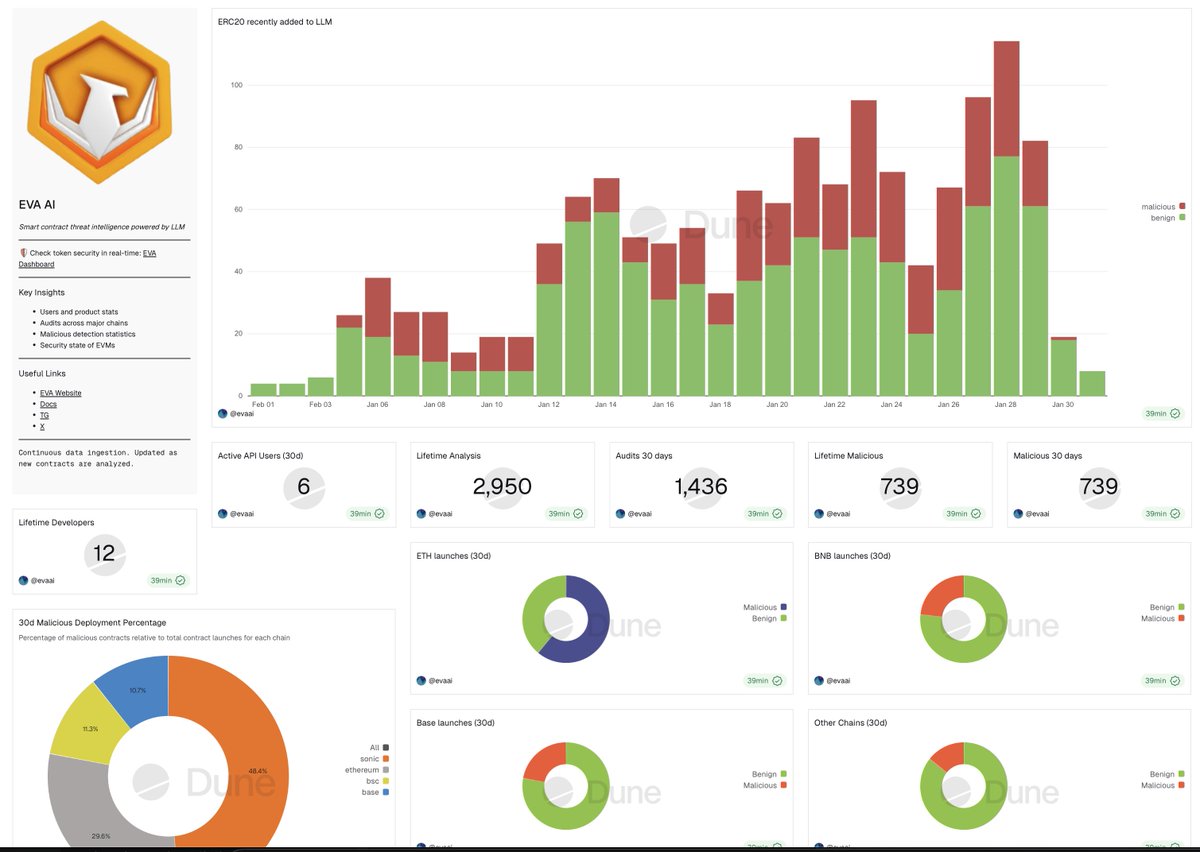
Task: Toggle the benign series in ERC20 chart legend
Action: (x=1167, y=217)
